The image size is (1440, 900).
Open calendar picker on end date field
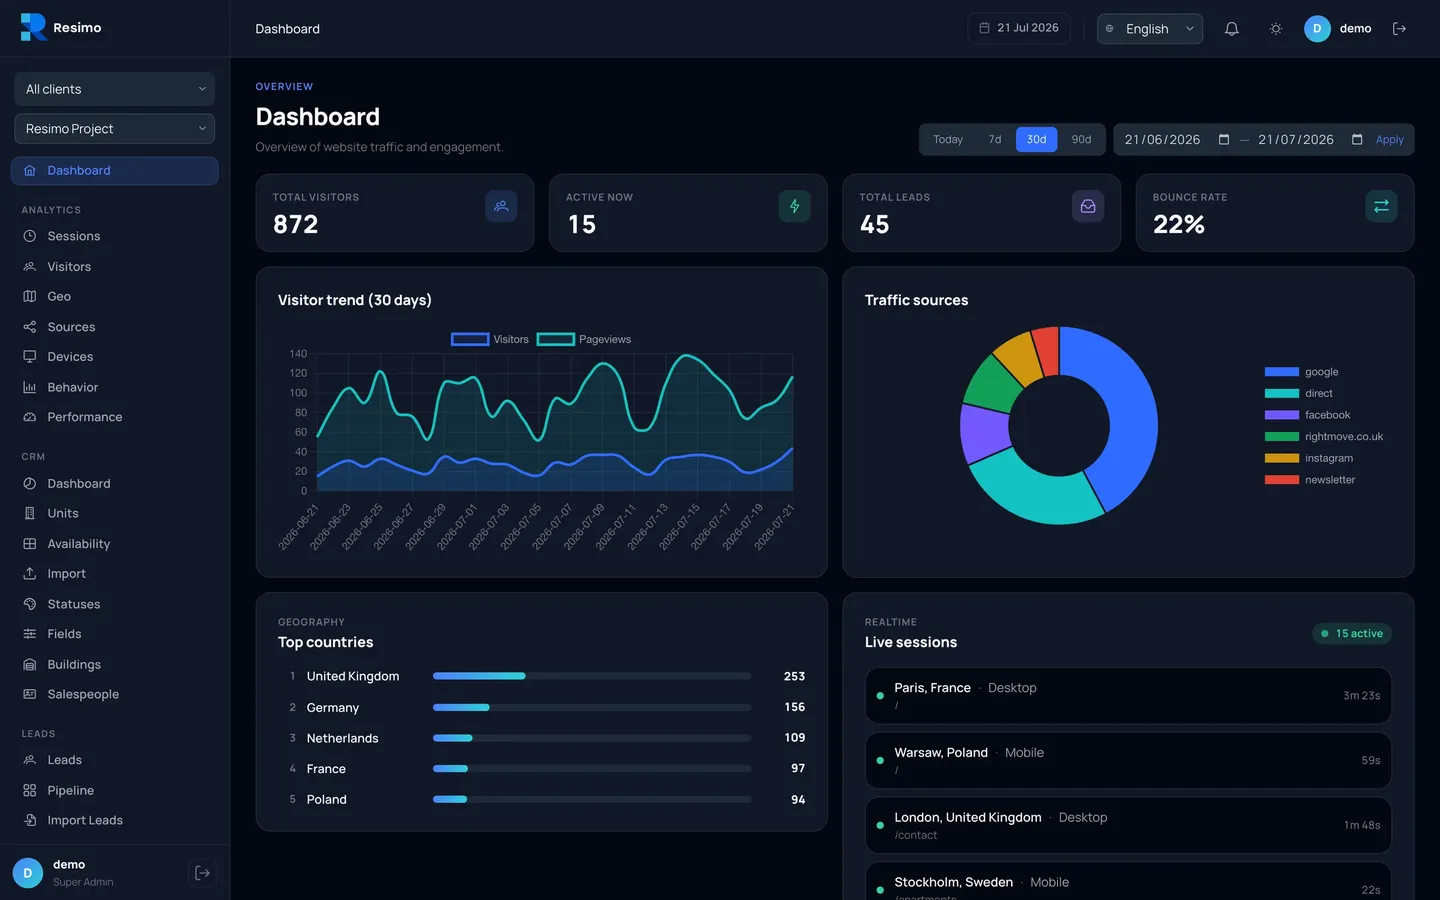(1357, 140)
